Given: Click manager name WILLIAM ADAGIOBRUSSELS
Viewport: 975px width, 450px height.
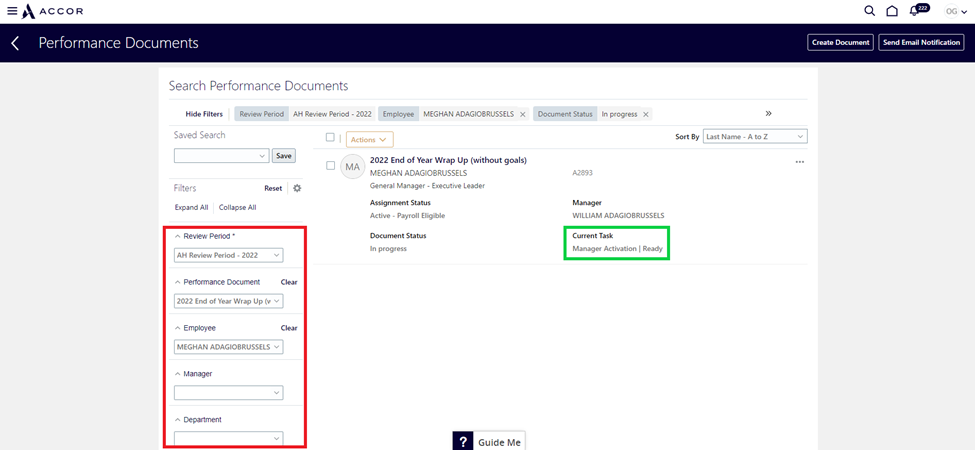Looking at the screenshot, I should click(618, 216).
